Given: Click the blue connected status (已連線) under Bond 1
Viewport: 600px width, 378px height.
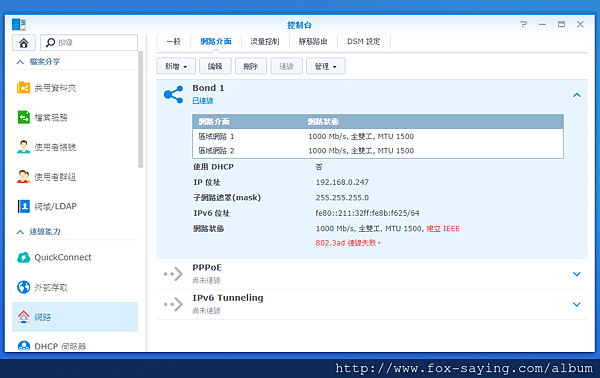Looking at the screenshot, I should 203,101.
